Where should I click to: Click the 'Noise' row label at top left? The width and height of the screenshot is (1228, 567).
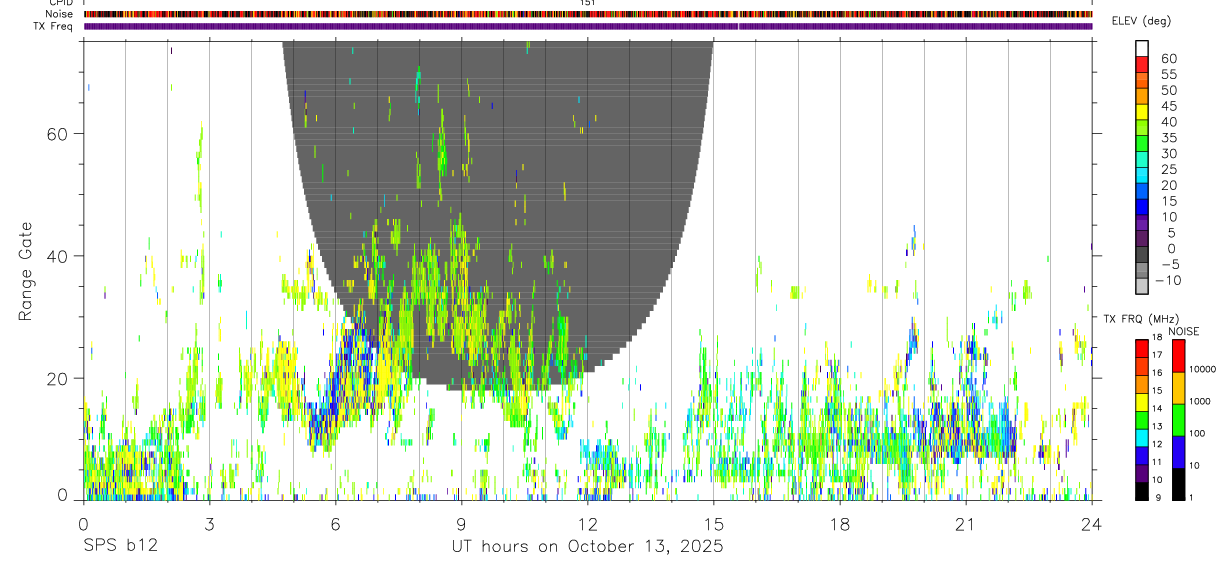pos(59,14)
